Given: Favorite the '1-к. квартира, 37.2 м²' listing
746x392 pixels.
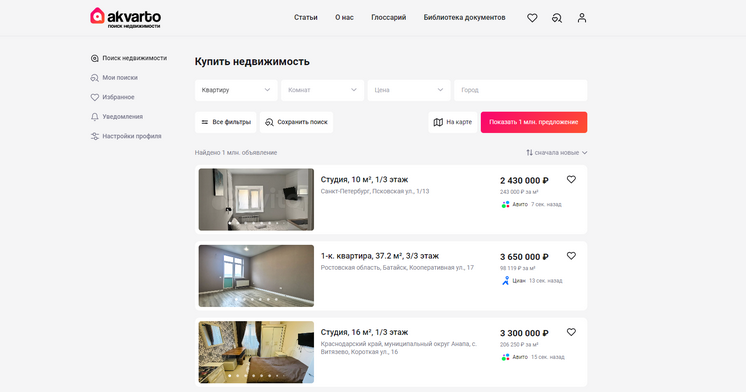Looking at the screenshot, I should point(571,255).
